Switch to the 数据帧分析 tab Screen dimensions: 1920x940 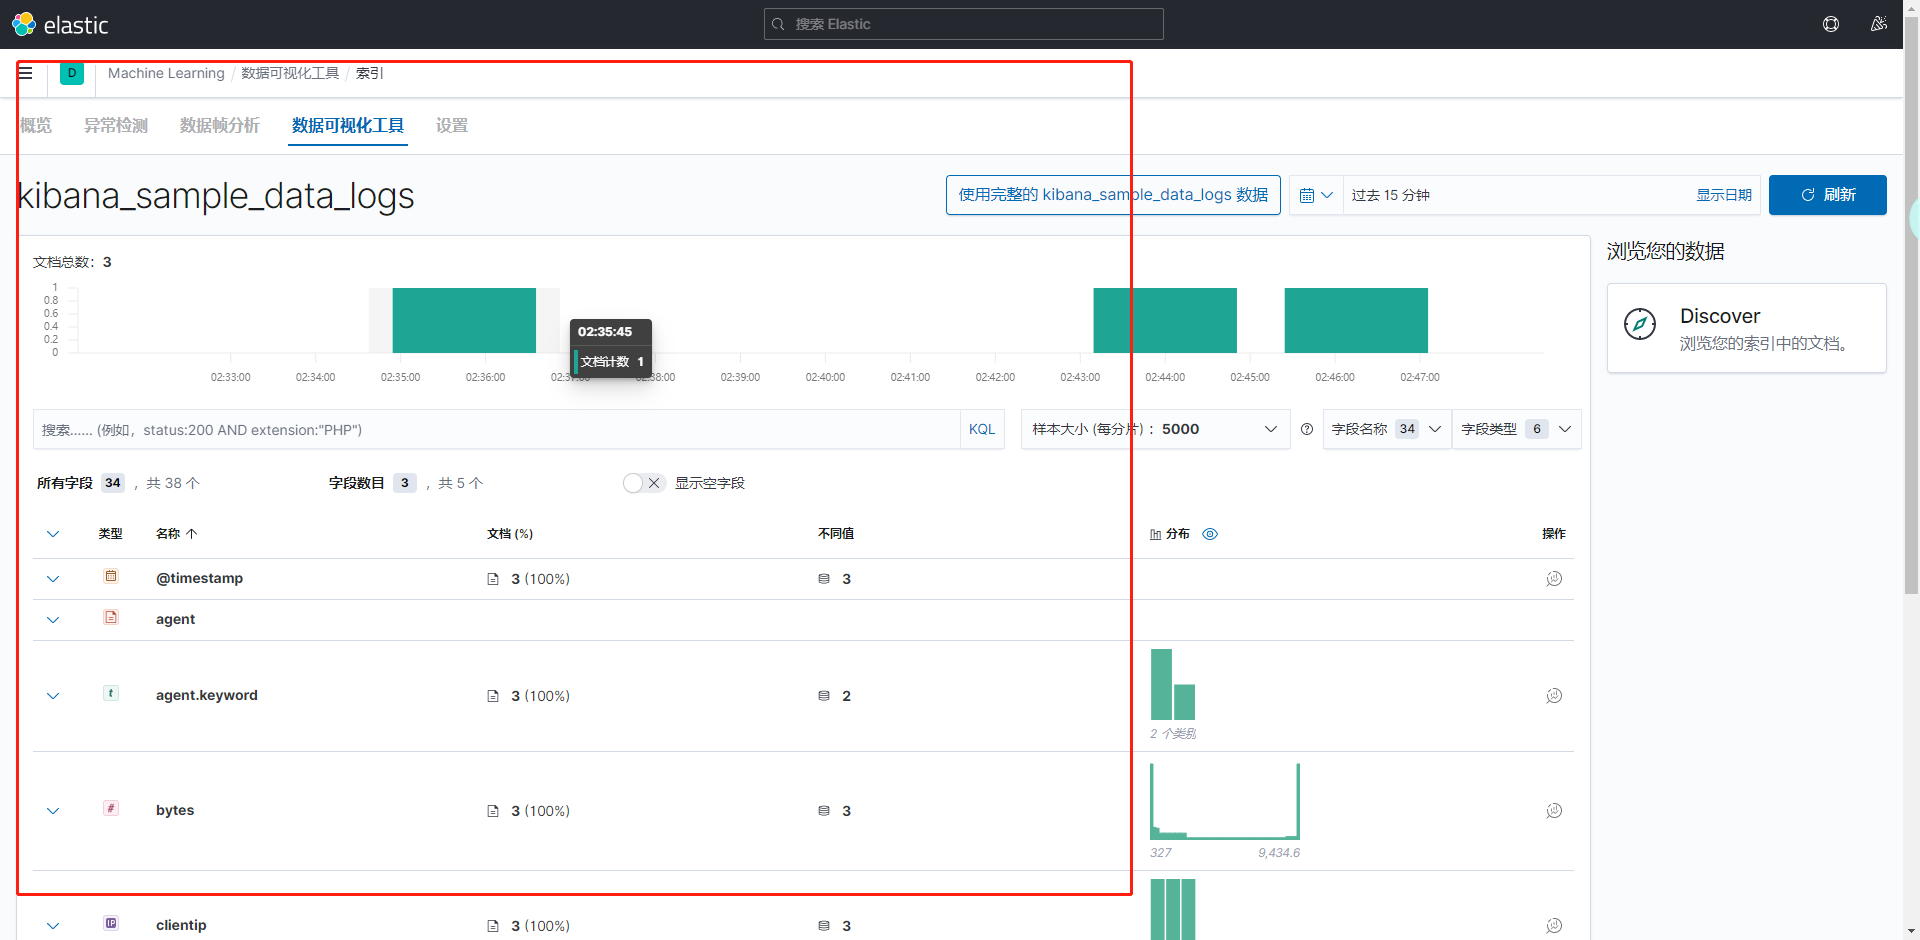tap(220, 126)
